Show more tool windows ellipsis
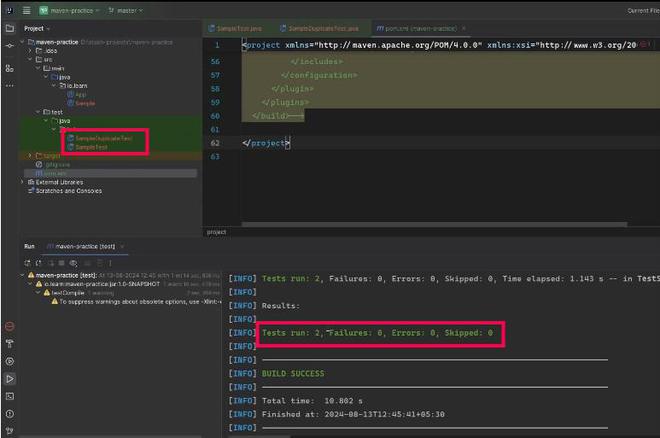This screenshot has height=438, width=660. pyautogui.click(x=10, y=85)
